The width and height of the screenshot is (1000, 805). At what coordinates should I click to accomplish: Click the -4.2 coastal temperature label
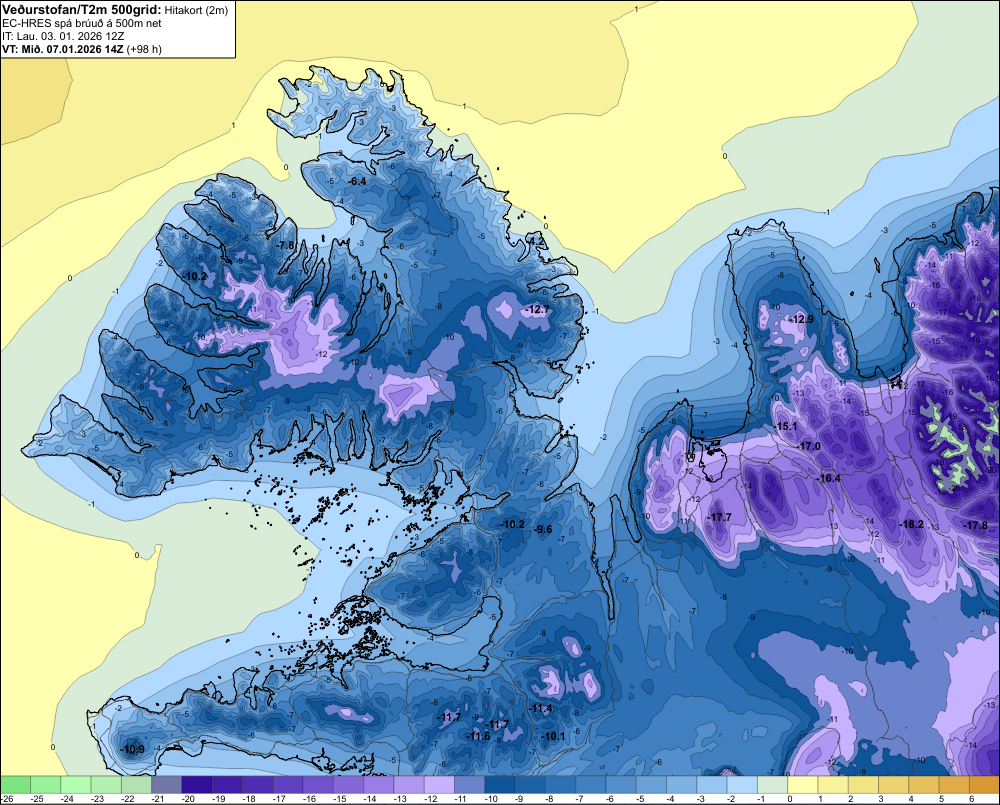coord(537,242)
